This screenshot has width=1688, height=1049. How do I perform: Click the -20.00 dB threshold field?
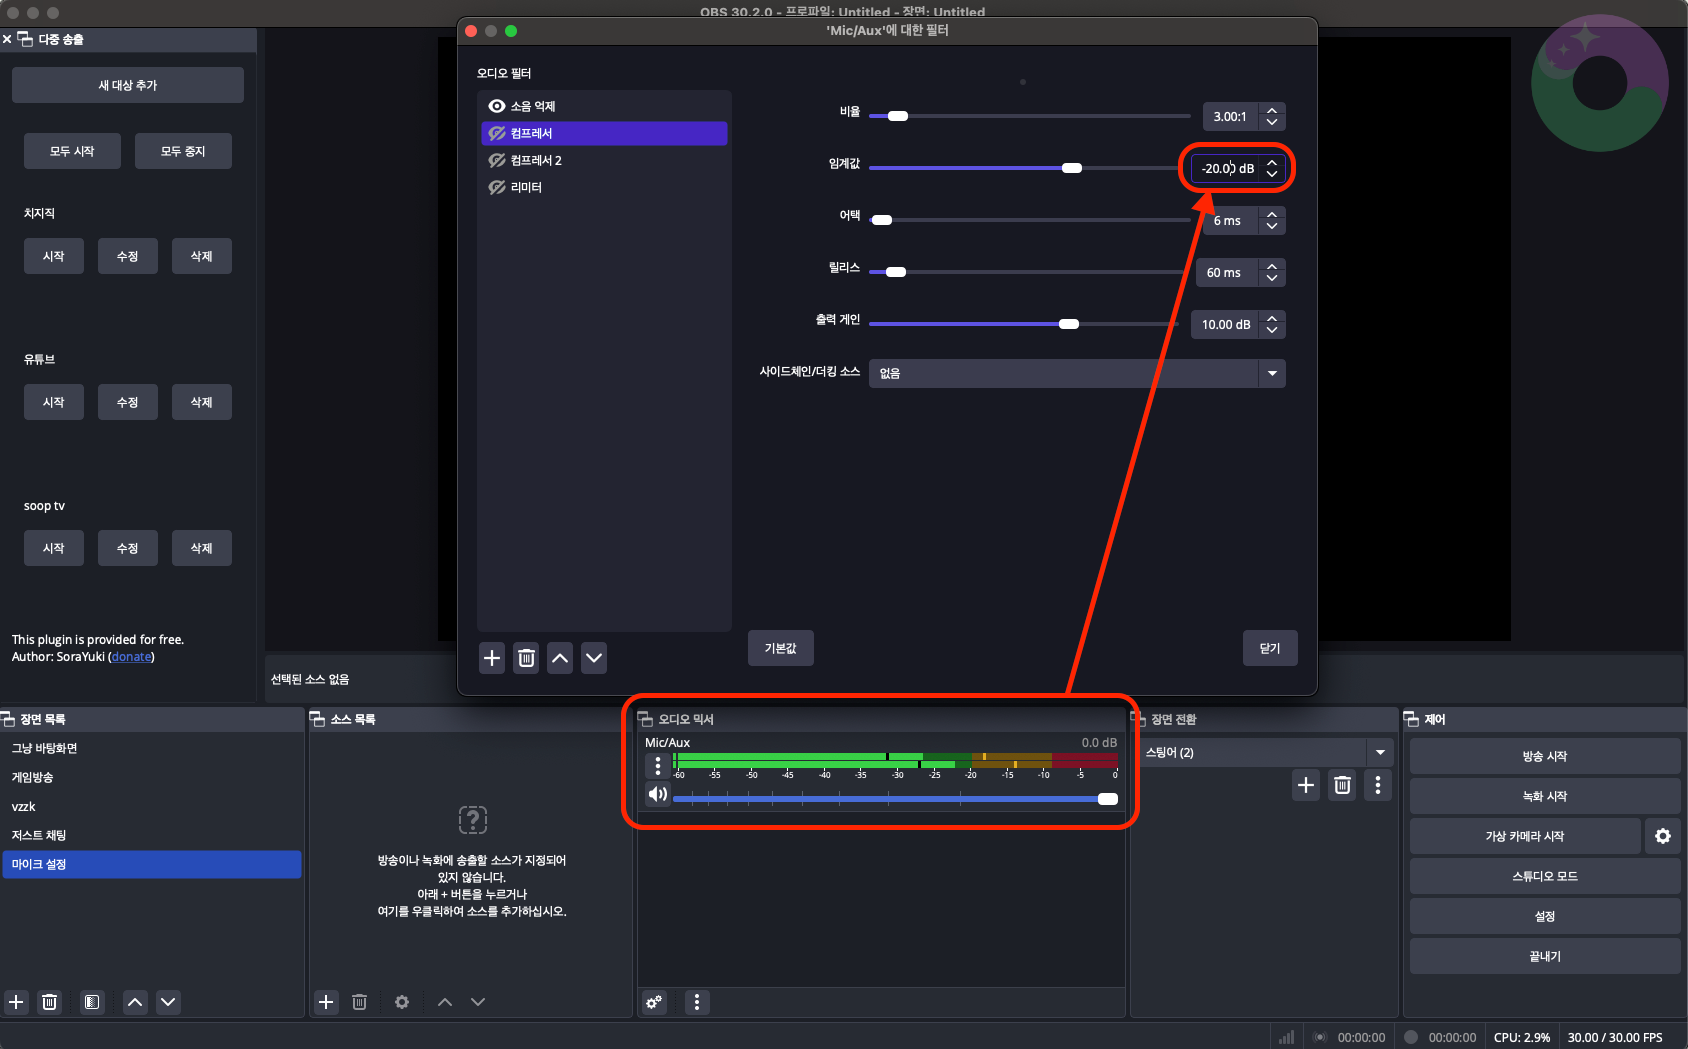1227,168
